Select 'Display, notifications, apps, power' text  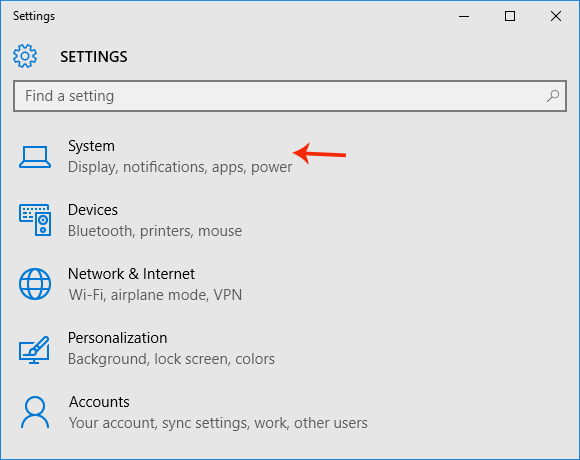coord(180,167)
